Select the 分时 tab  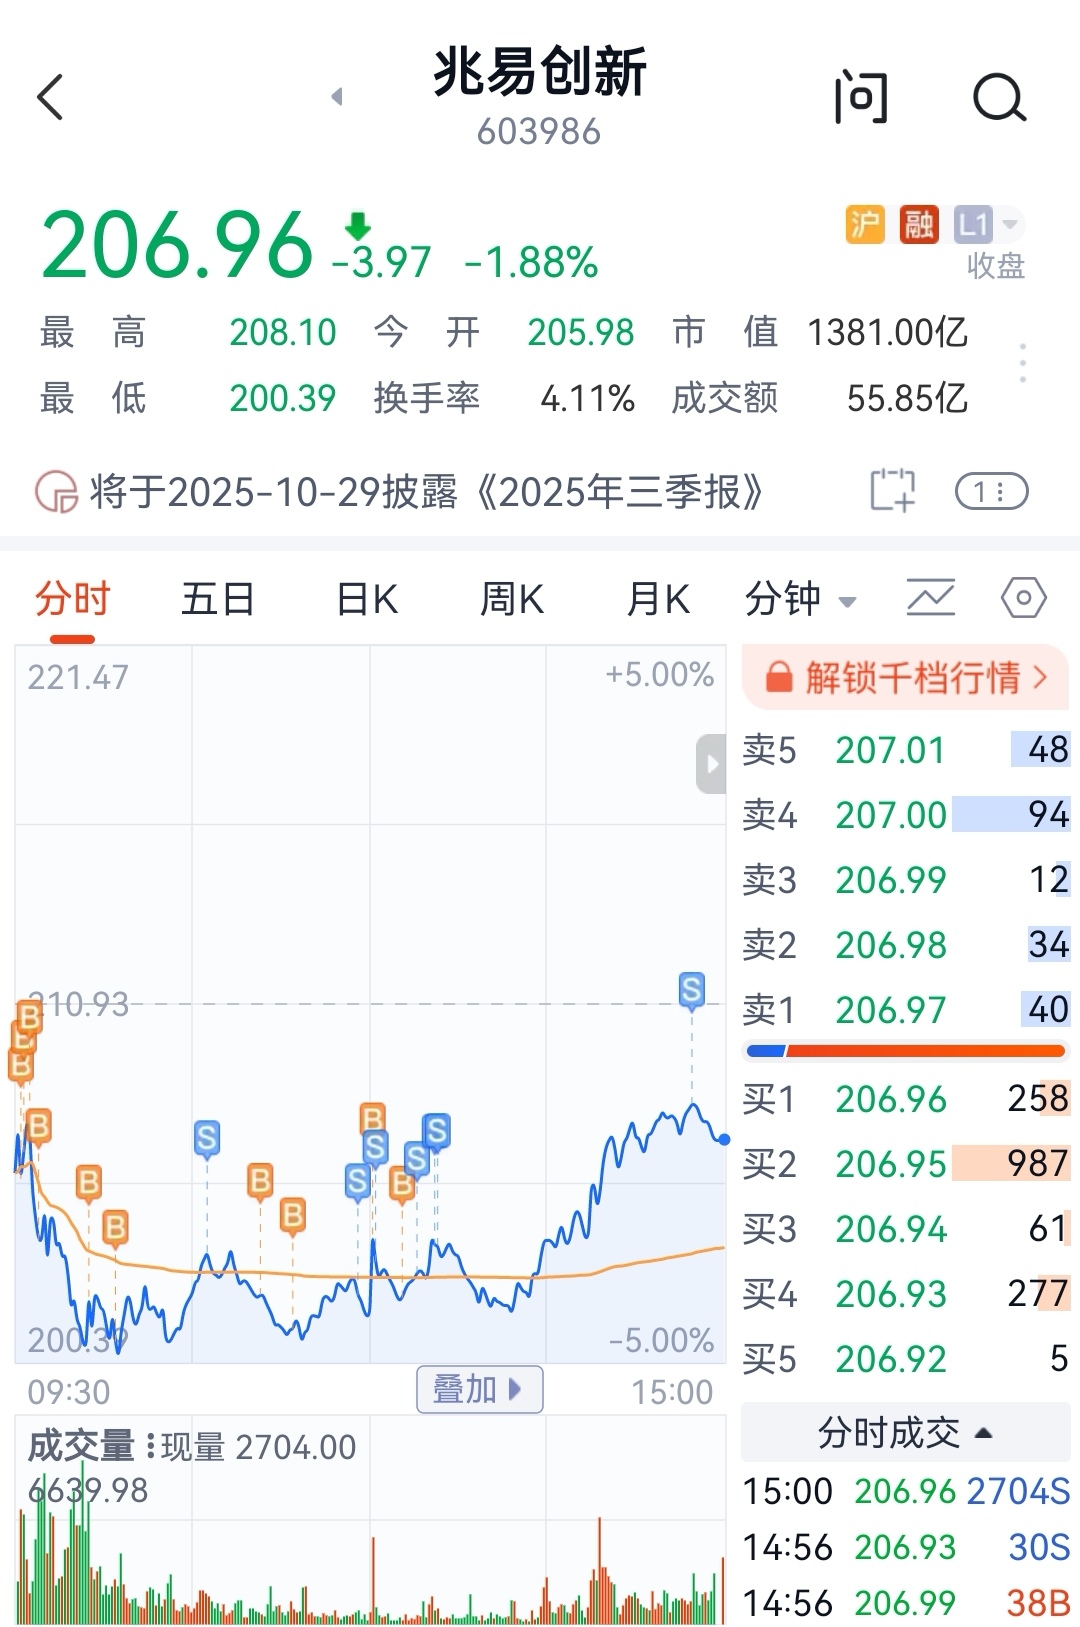[72, 600]
